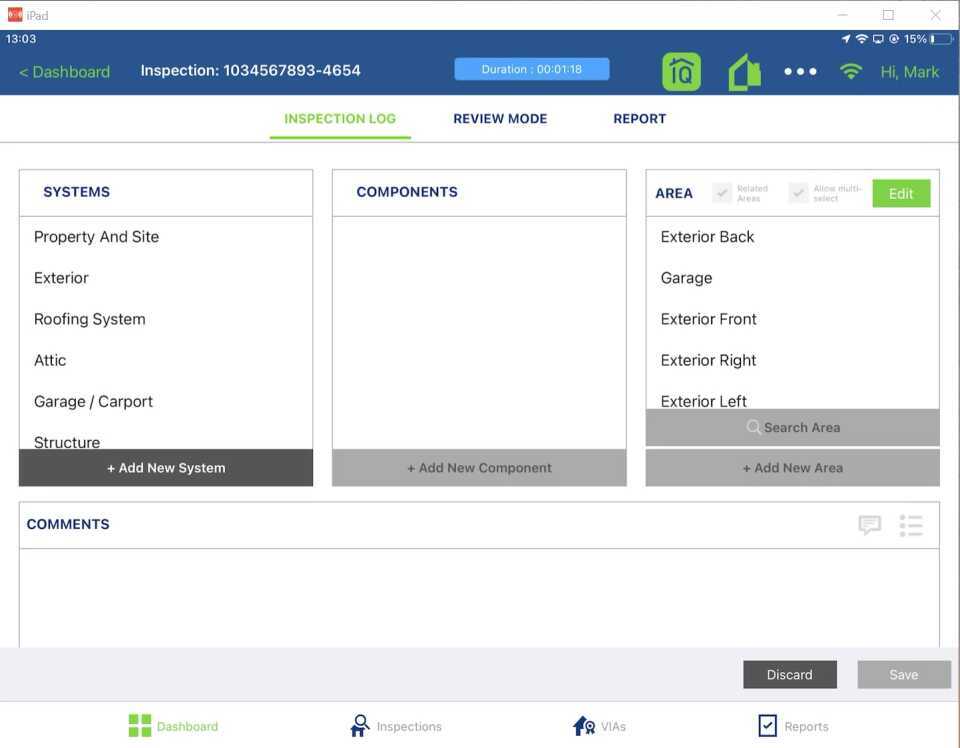Image resolution: width=960 pixels, height=748 pixels.
Task: Switch to the Report tab
Action: (639, 118)
